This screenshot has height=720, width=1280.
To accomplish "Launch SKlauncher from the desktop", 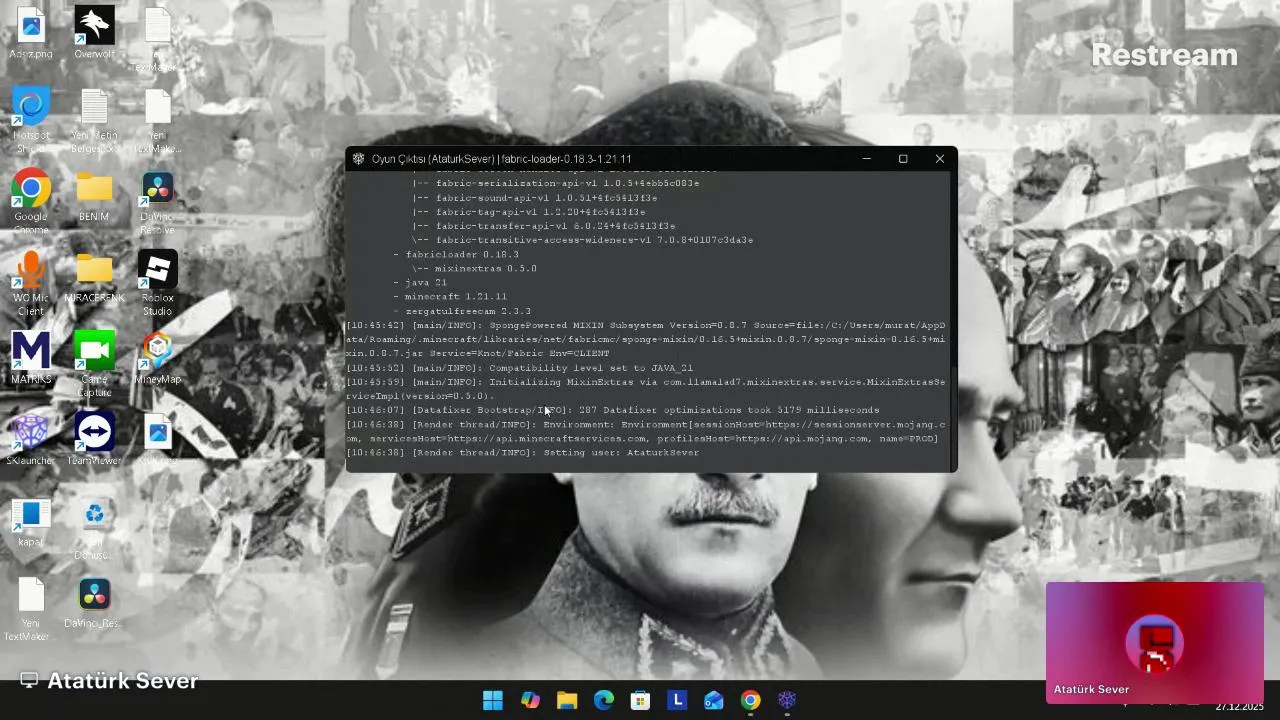I will pyautogui.click(x=31, y=438).
